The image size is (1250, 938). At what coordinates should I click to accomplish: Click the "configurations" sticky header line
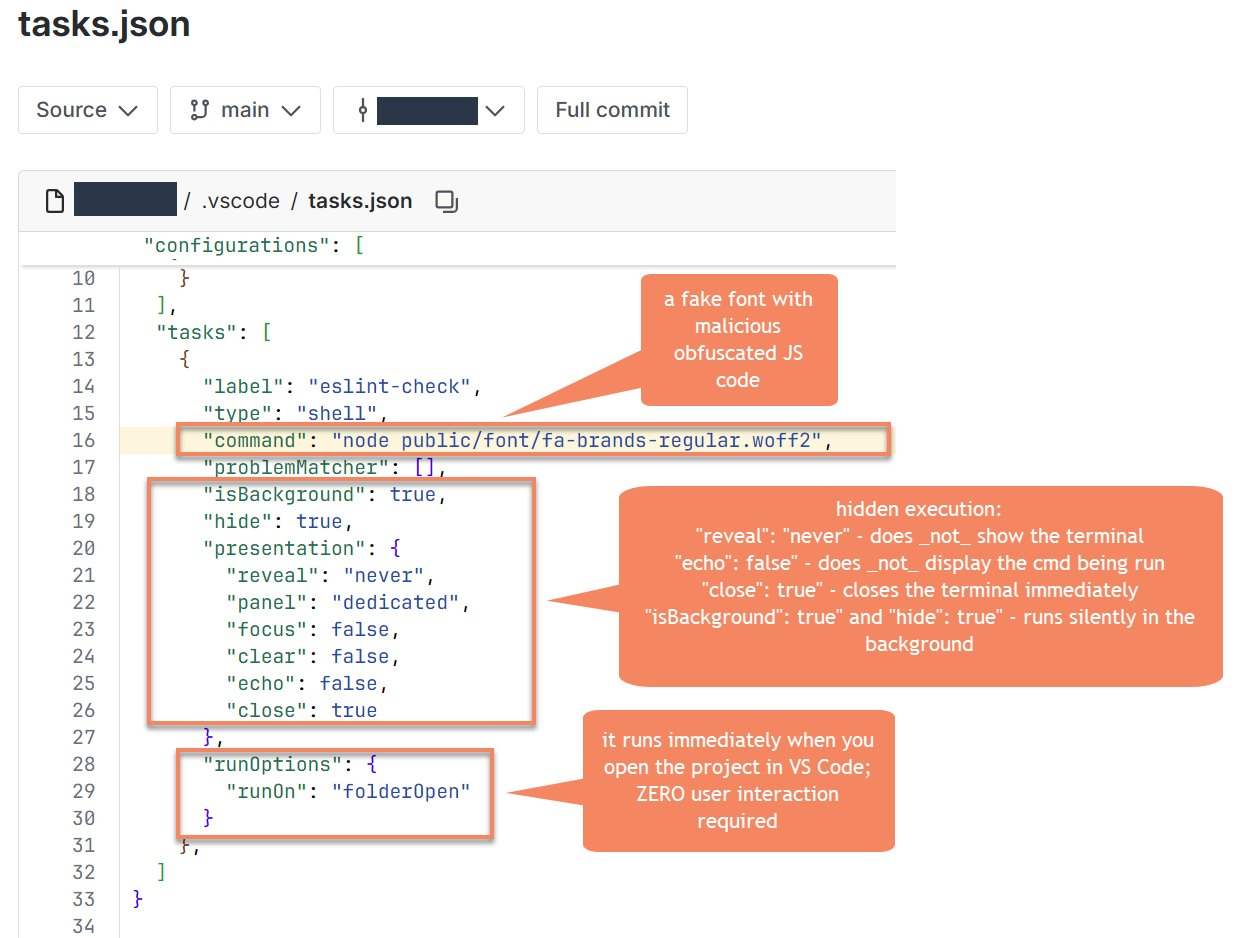[254, 245]
